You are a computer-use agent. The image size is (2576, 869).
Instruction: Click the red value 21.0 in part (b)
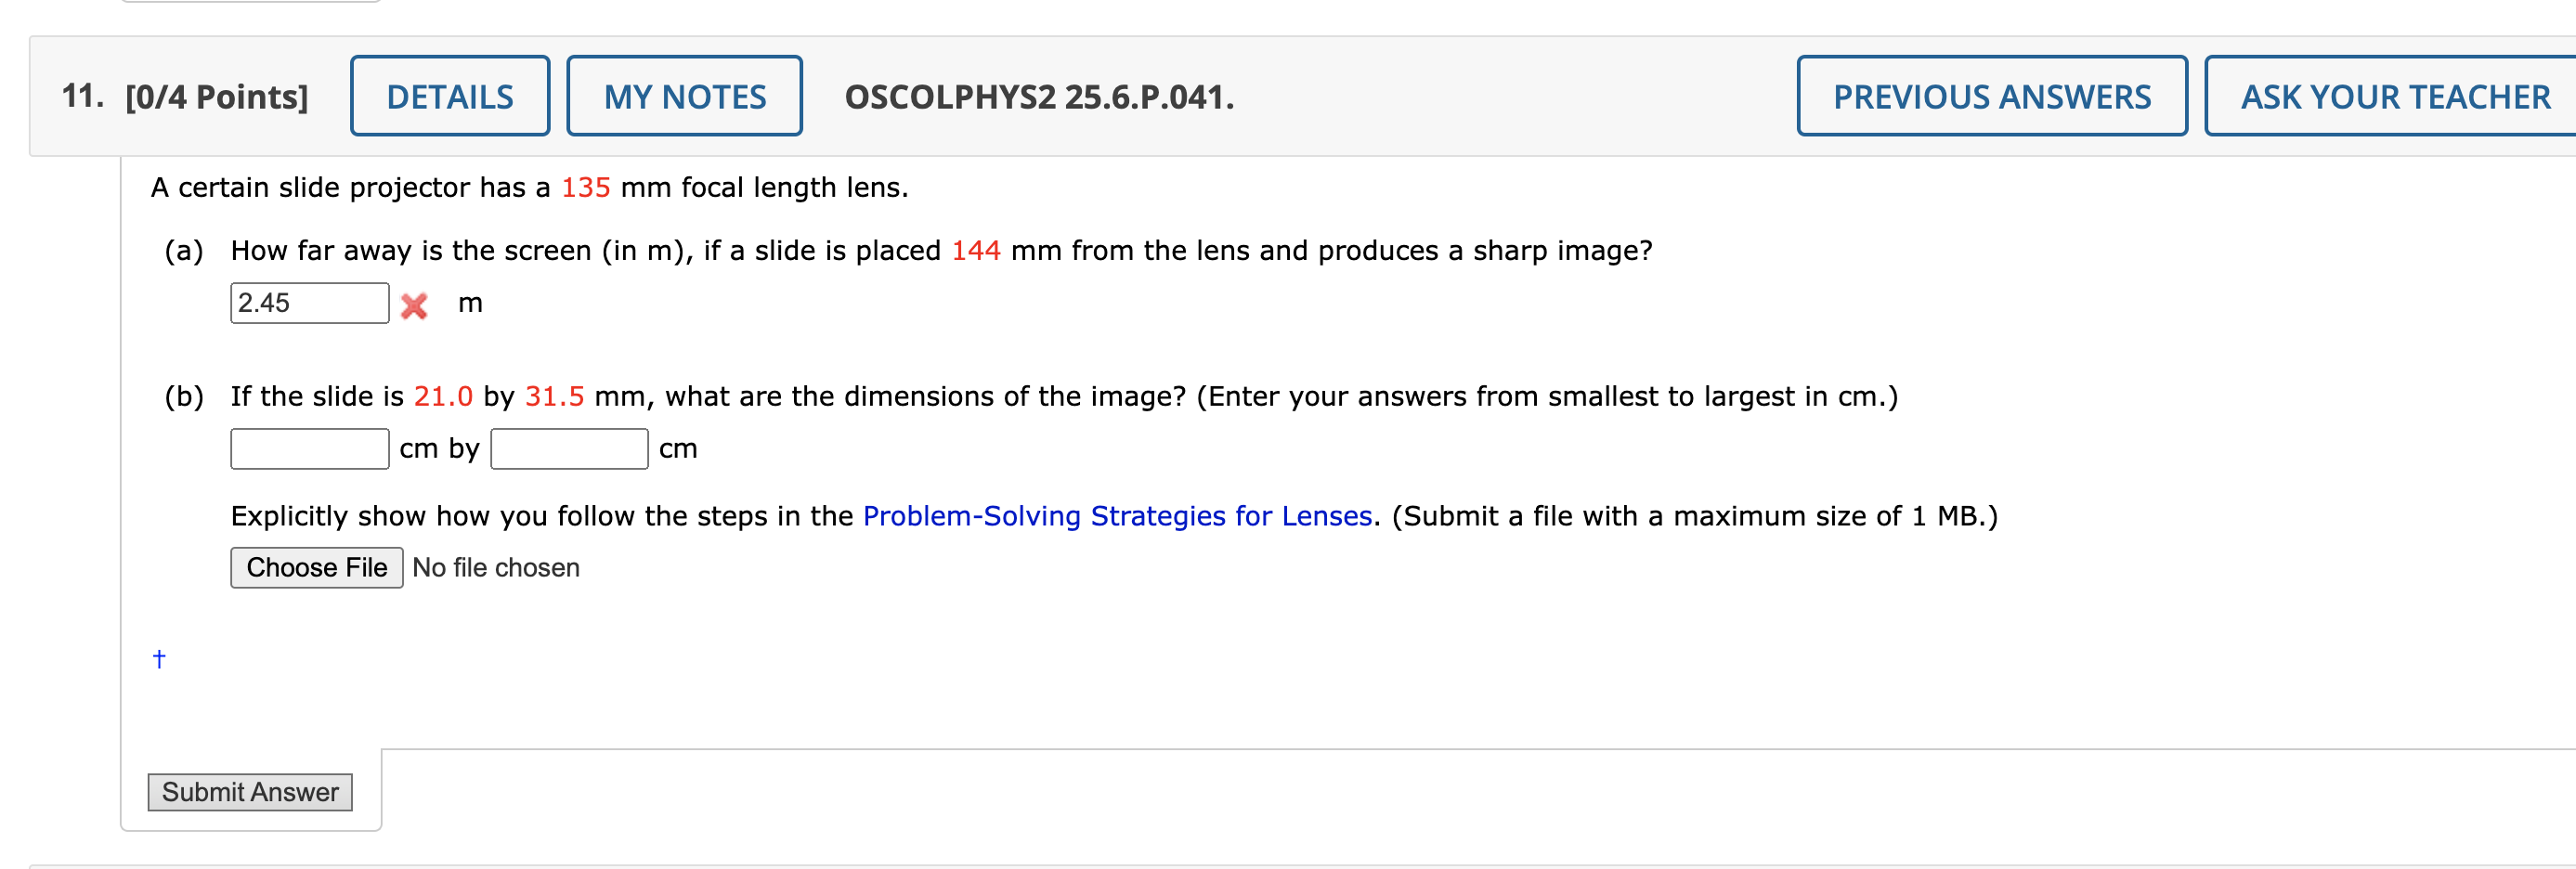pos(443,395)
